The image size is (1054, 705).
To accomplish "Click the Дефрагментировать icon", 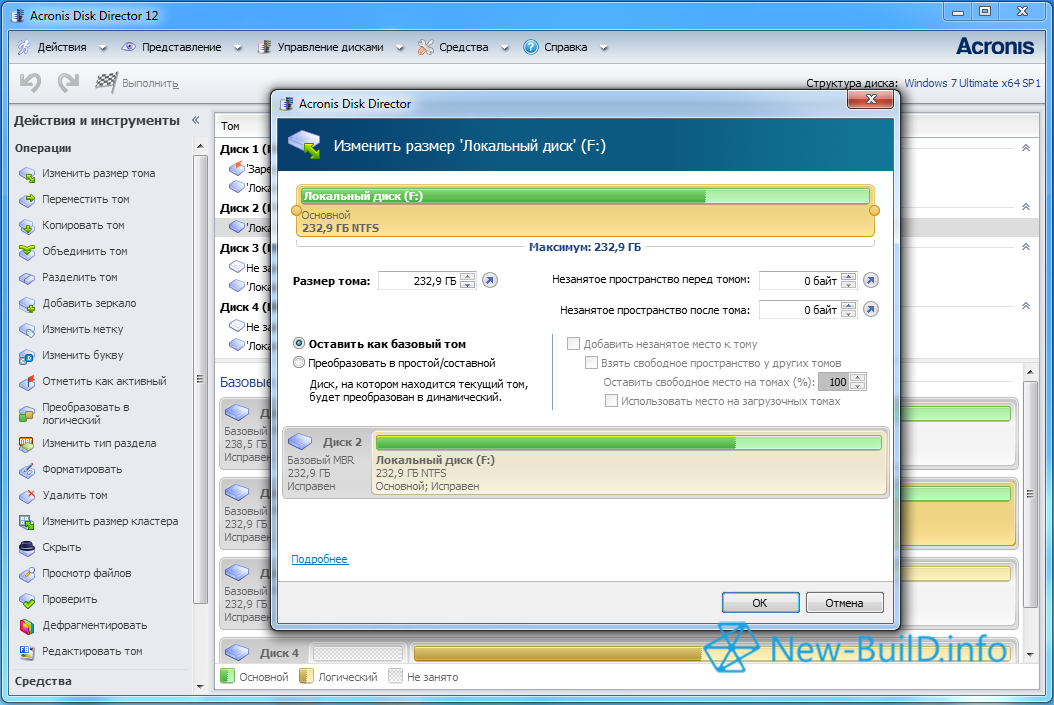I will 27,626.
